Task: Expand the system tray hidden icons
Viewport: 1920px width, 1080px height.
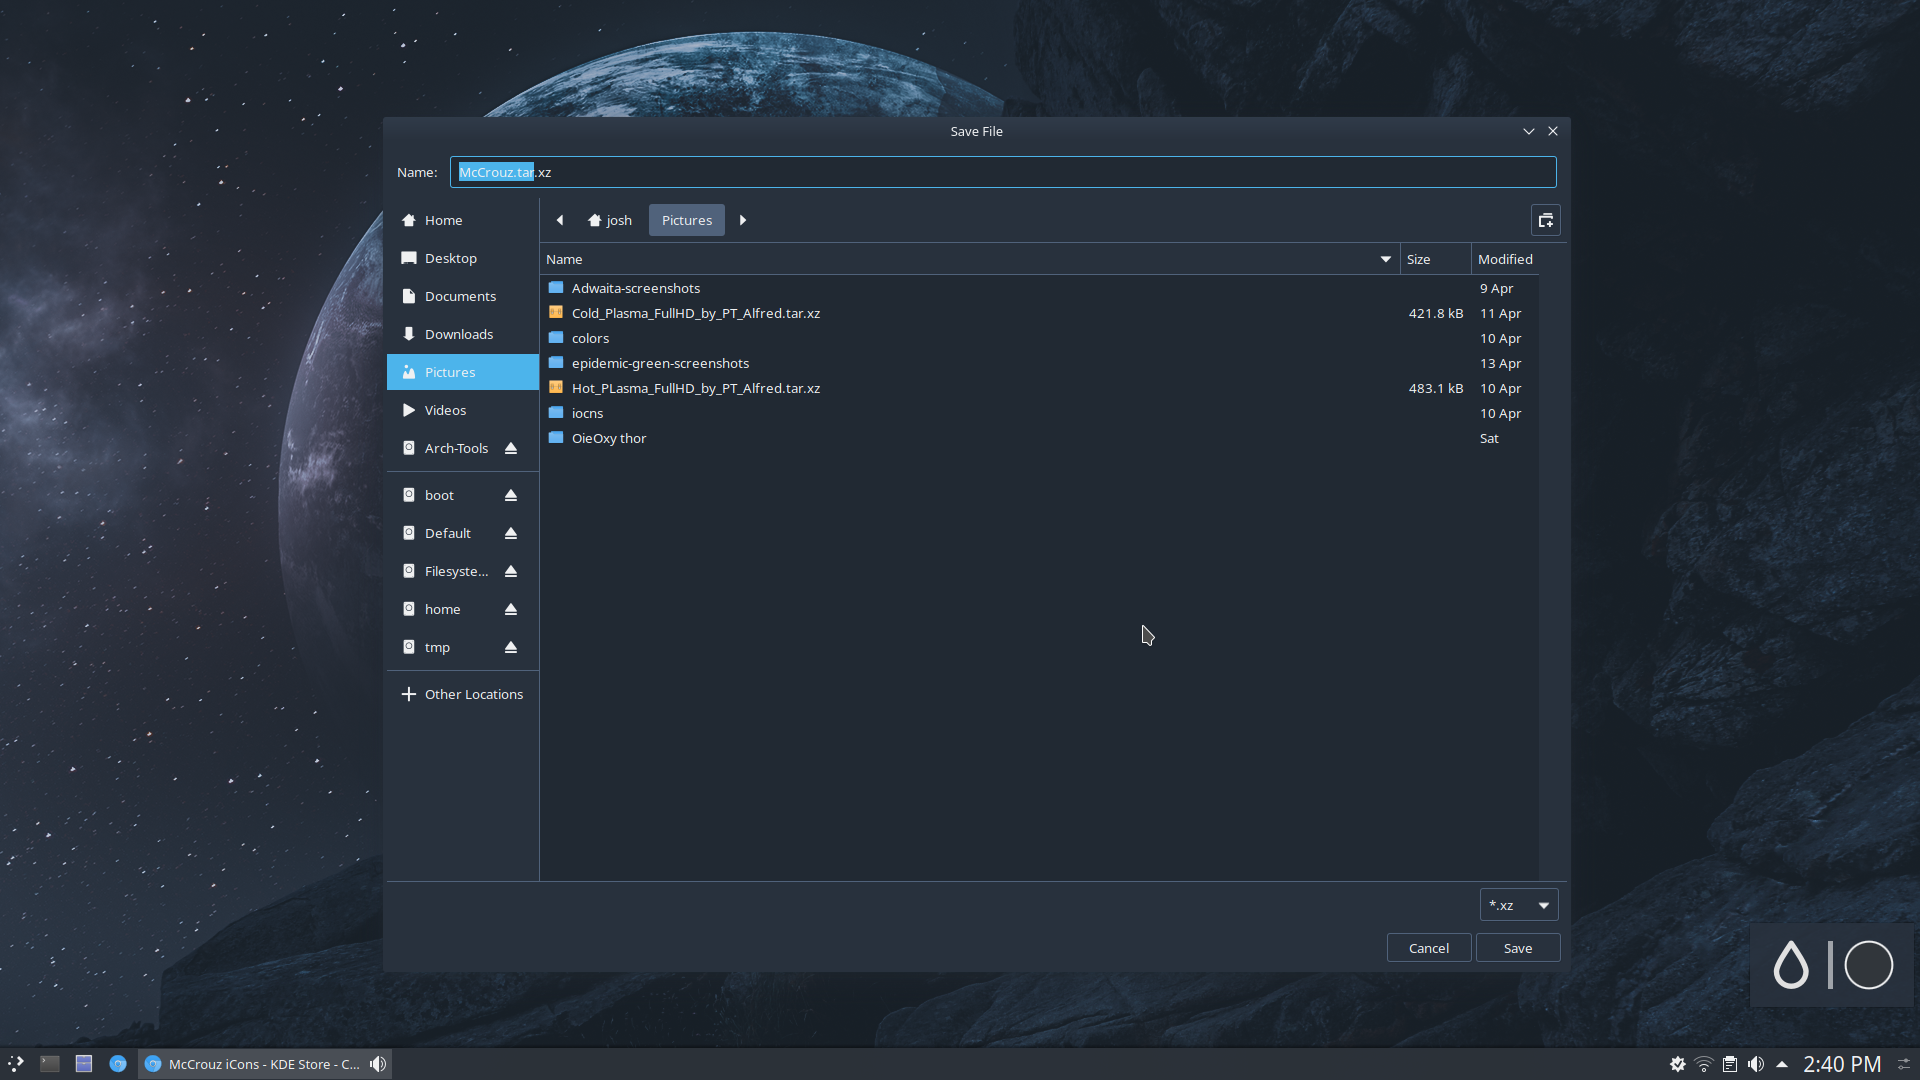Action: pos(1784,1064)
